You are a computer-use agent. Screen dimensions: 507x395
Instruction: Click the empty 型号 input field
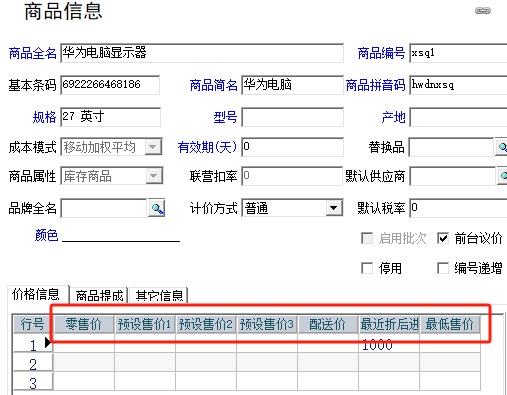tap(293, 117)
